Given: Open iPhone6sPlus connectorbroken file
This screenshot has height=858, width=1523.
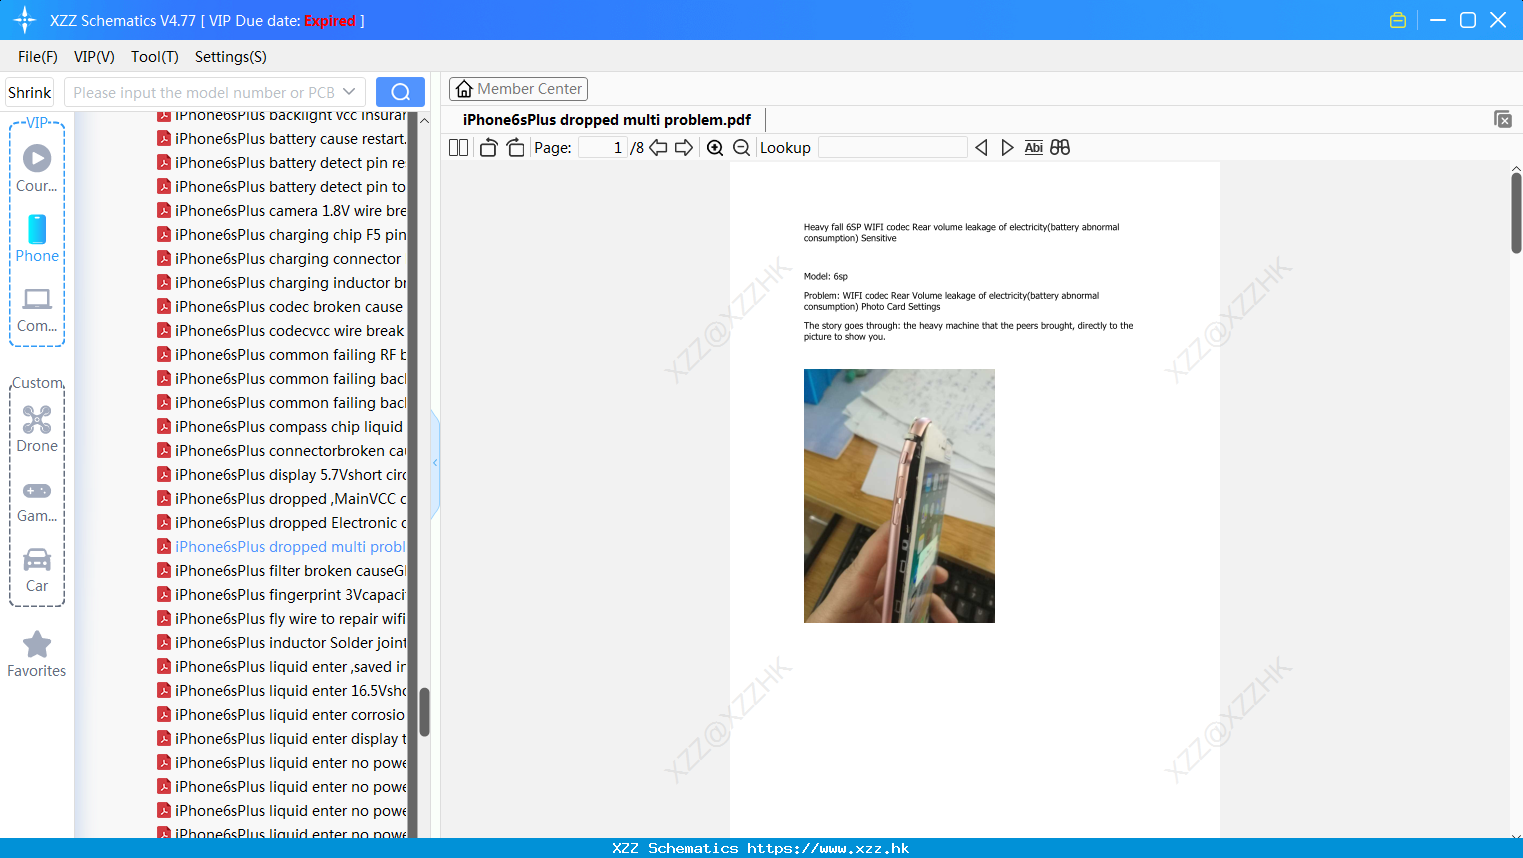Looking at the screenshot, I should click(282, 451).
